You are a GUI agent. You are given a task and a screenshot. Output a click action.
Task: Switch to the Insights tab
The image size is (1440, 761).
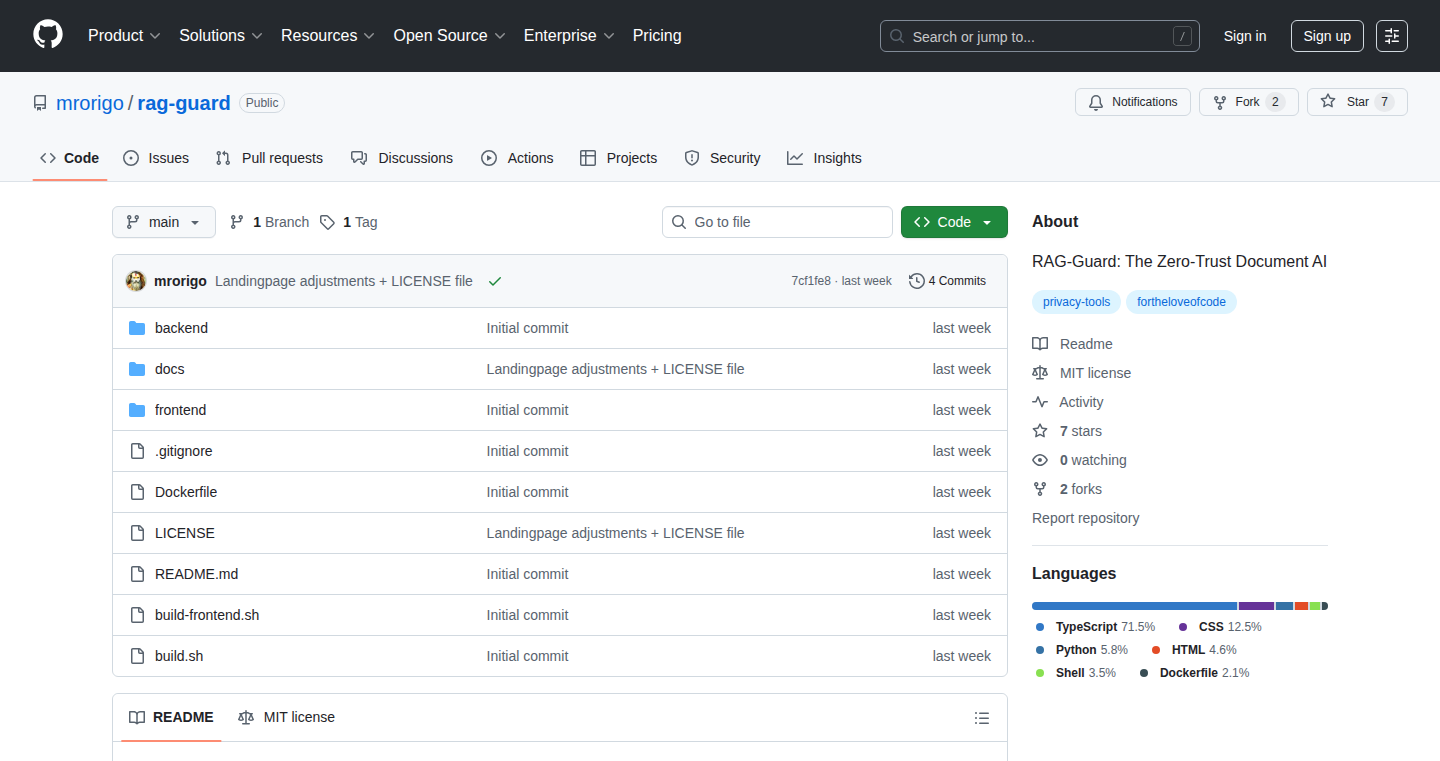824,158
